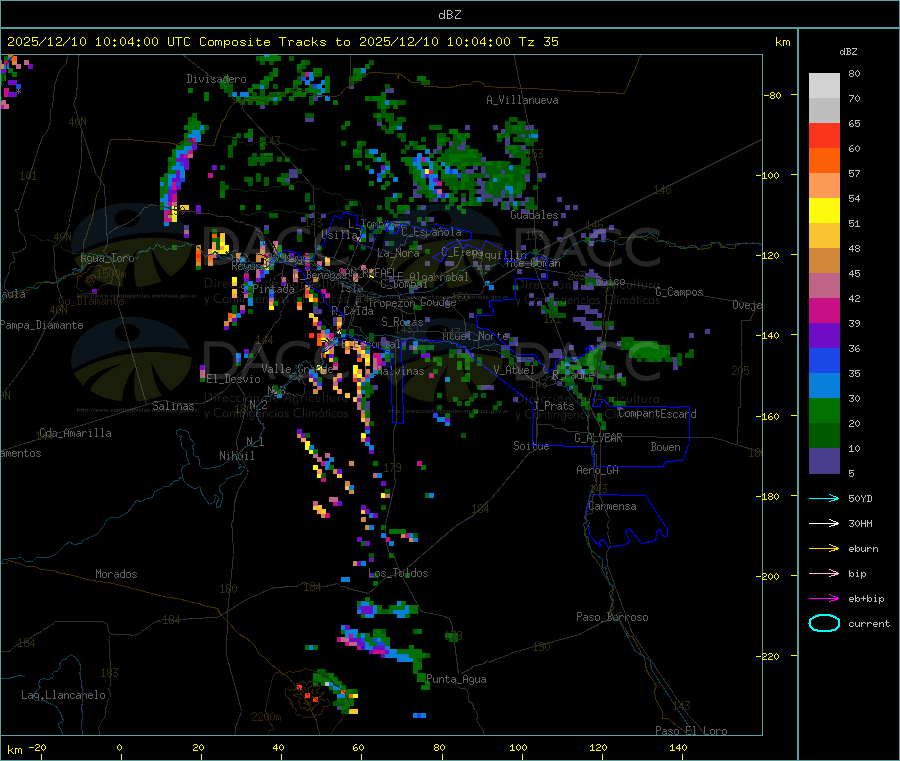Viewport: 900px width, 761px height.
Task: Click the 'Punta_Agua' map label
Action: (456, 679)
